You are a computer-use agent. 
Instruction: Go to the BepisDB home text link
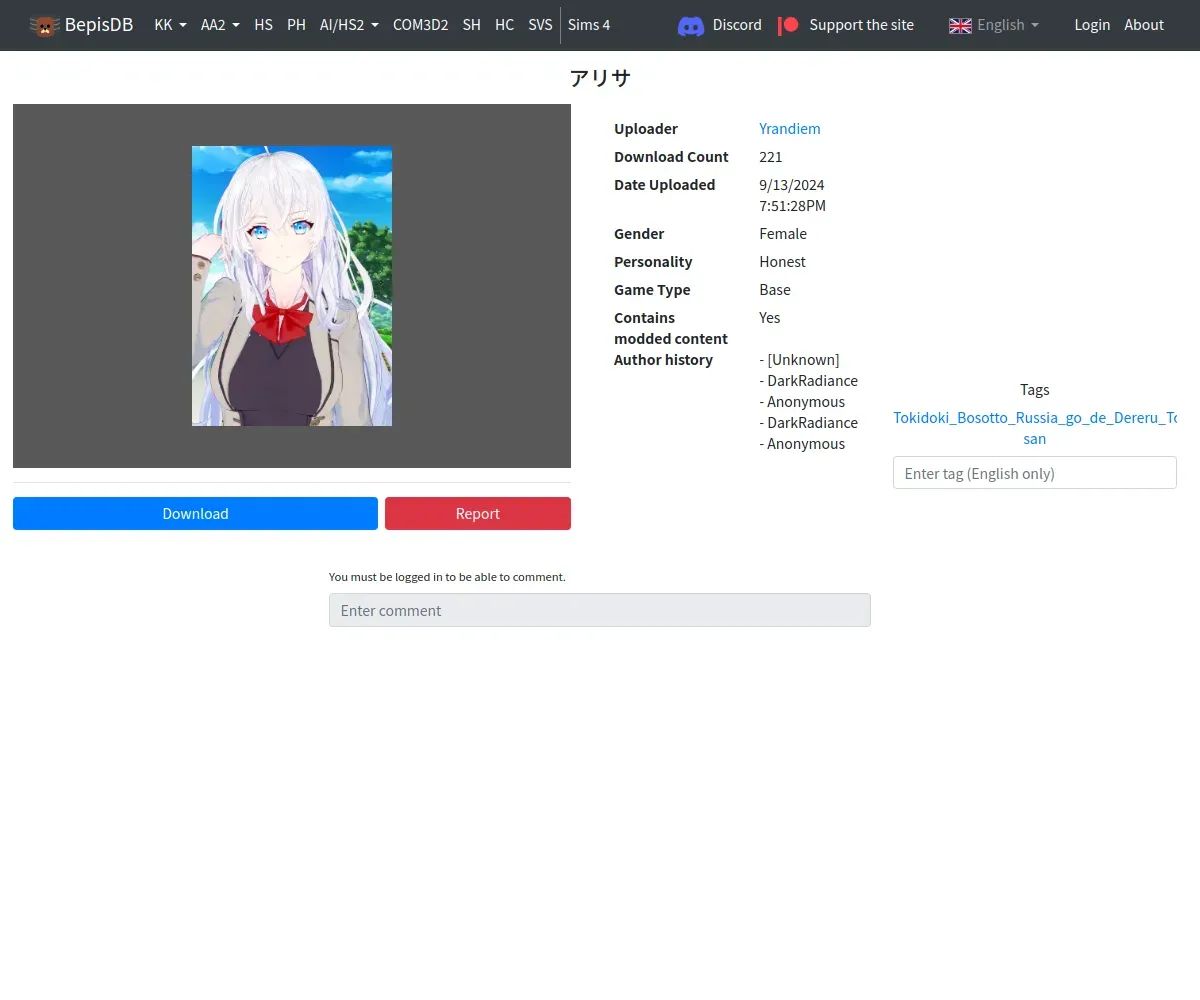(x=98, y=25)
